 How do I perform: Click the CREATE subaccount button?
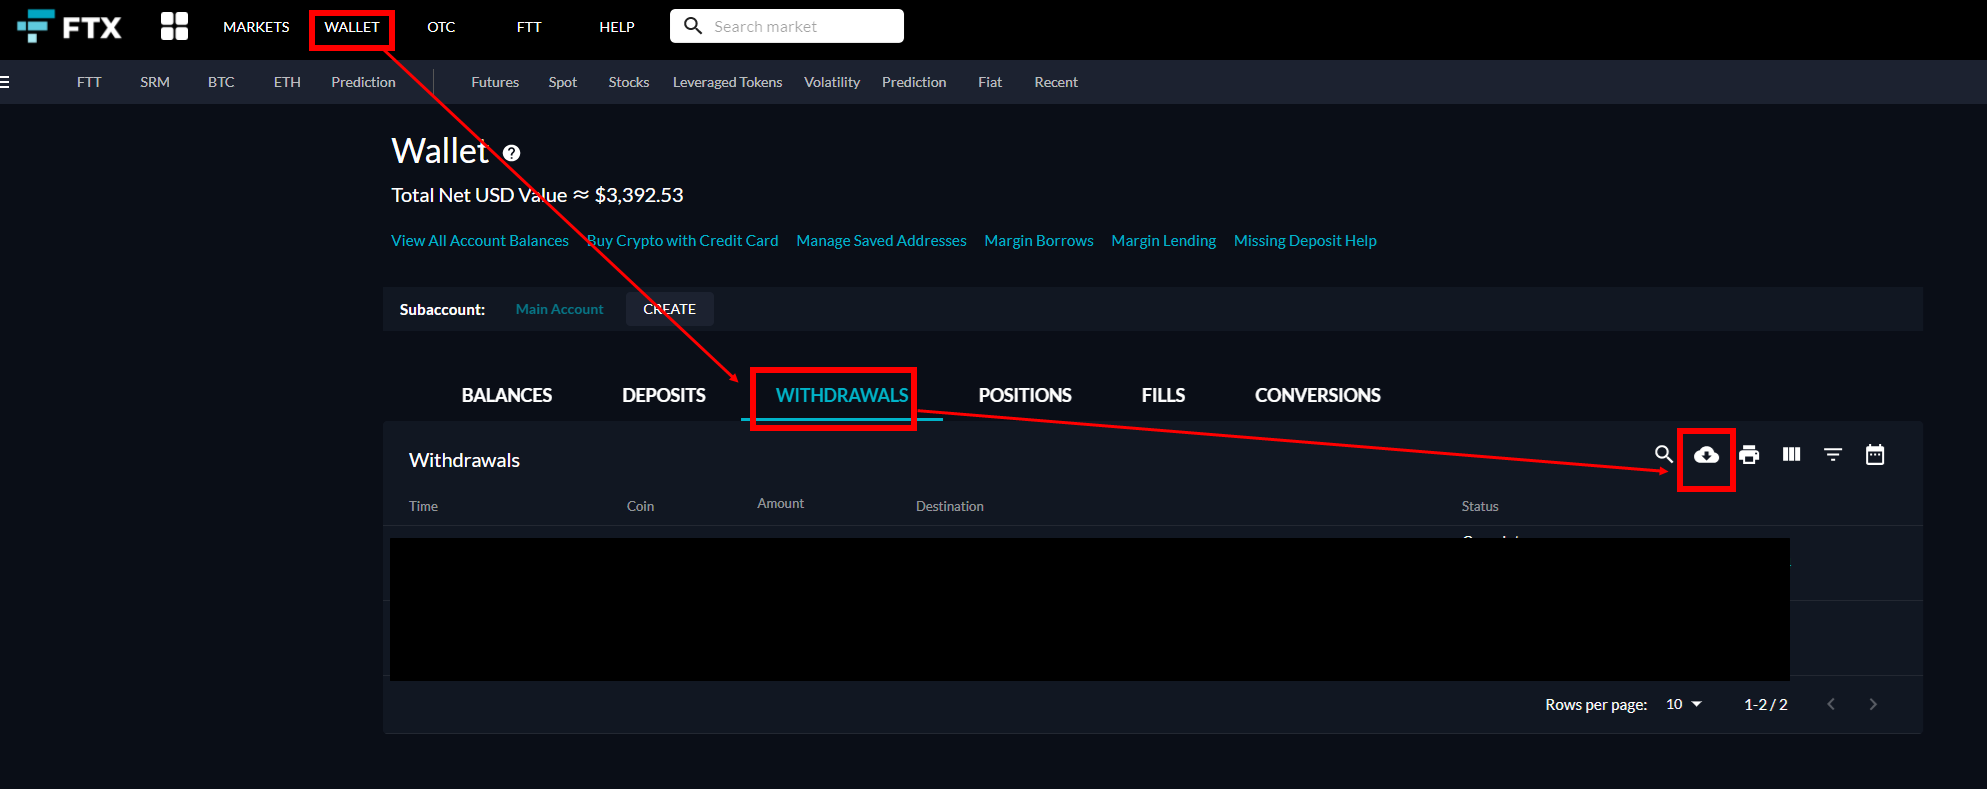669,309
